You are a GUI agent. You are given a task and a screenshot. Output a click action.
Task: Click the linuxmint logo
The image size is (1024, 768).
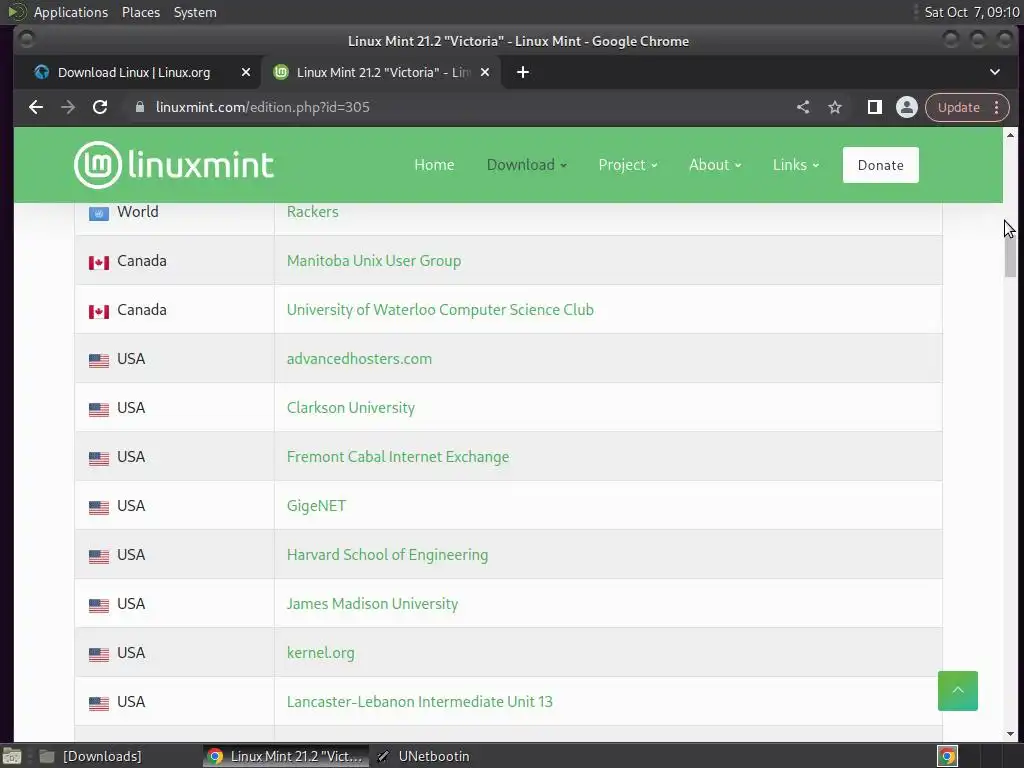pyautogui.click(x=174, y=165)
